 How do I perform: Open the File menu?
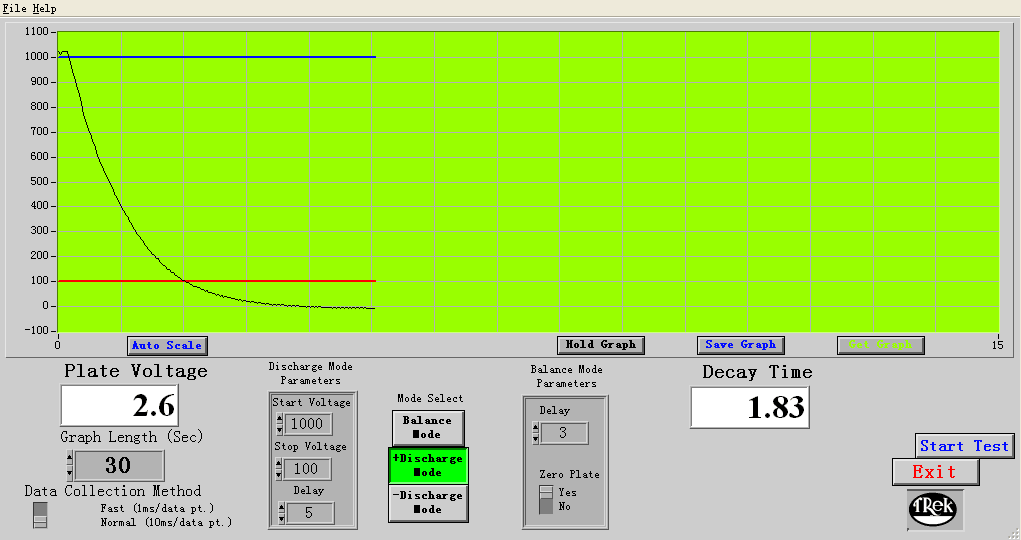pyautogui.click(x=14, y=8)
